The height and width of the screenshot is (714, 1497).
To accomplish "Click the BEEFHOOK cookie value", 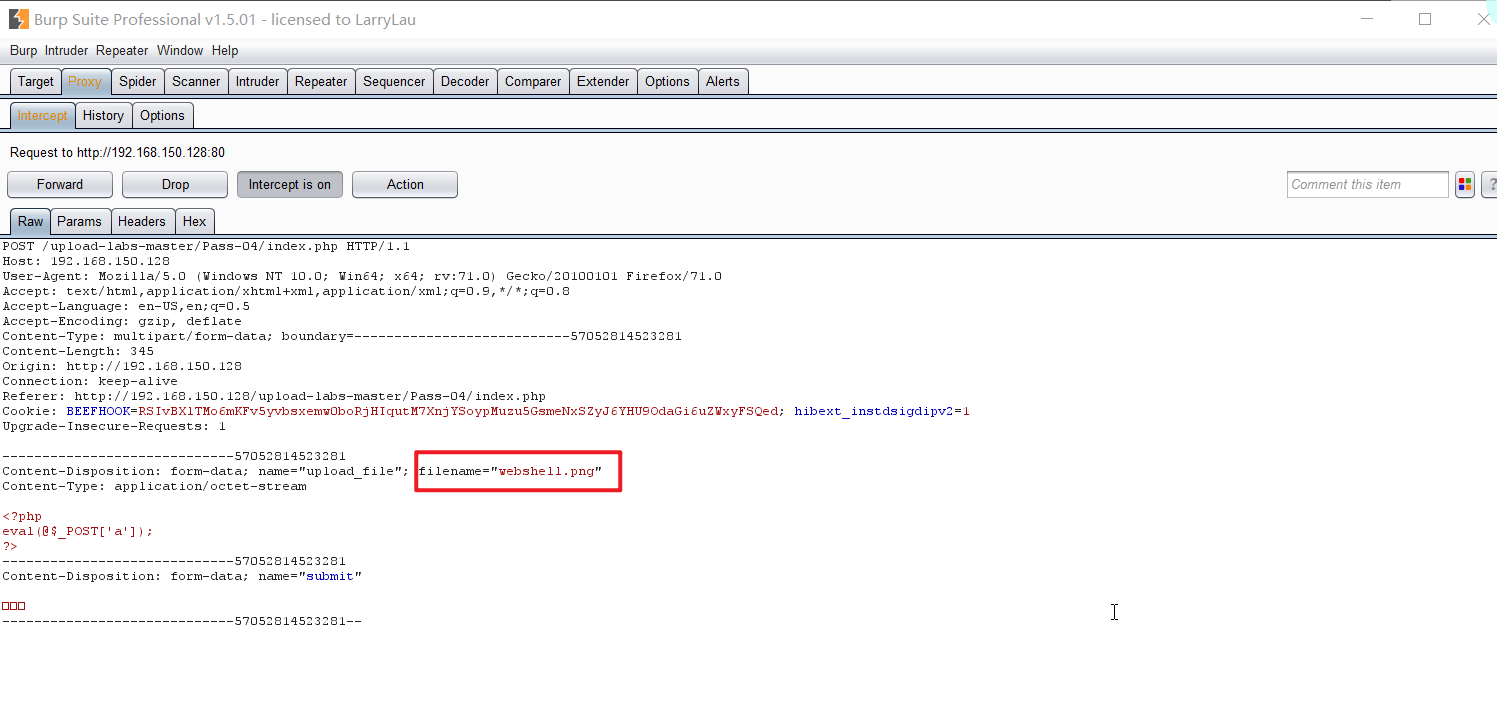I will coord(459,411).
